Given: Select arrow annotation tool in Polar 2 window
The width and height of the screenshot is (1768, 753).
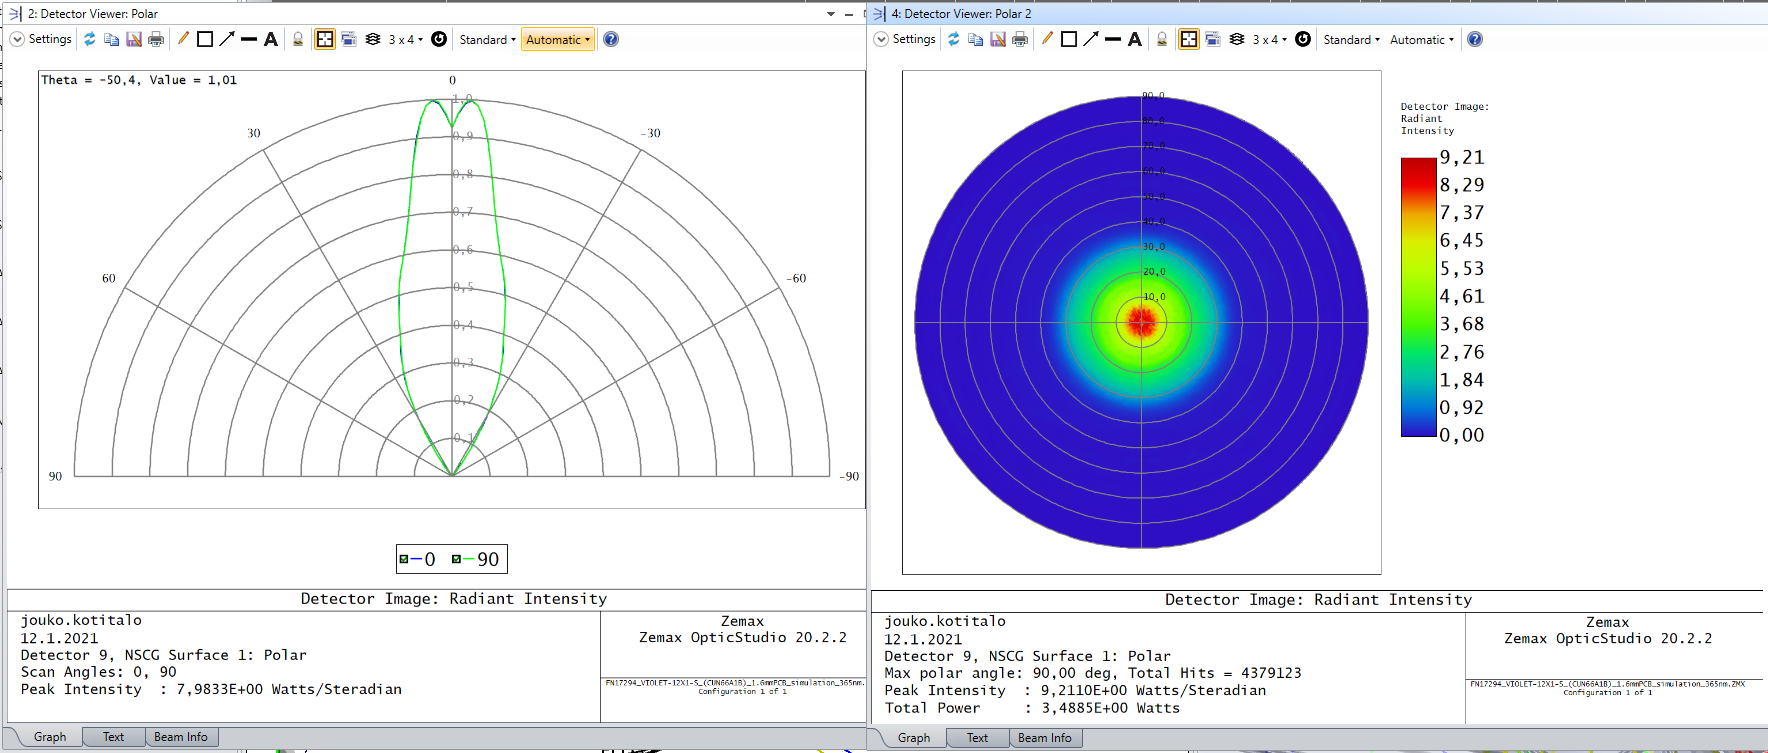Looking at the screenshot, I should 1091,39.
